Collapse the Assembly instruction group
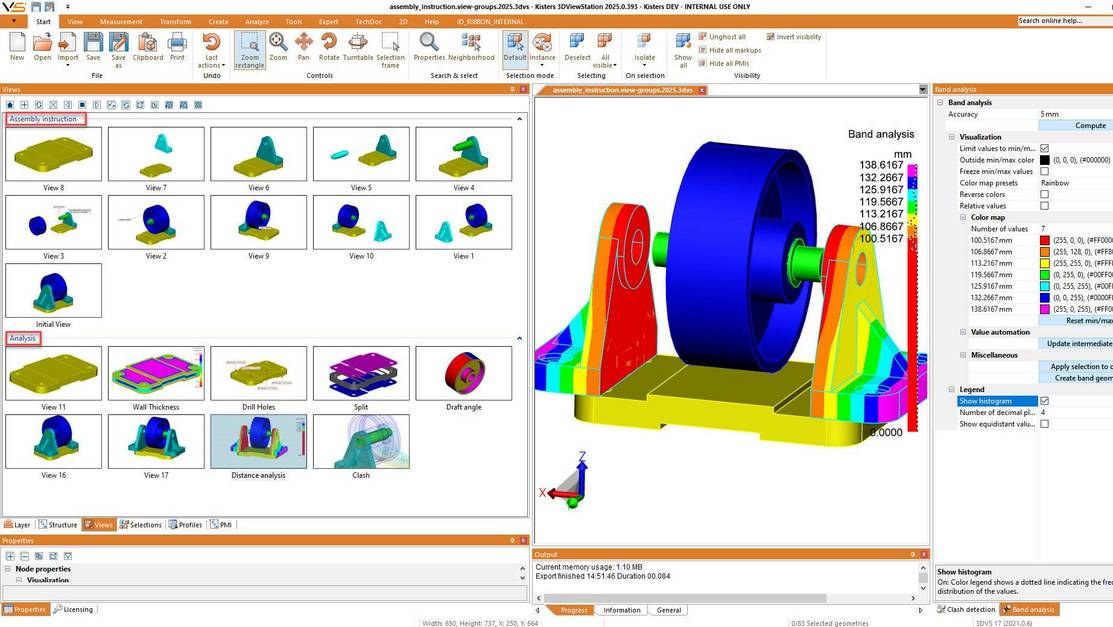 pyautogui.click(x=520, y=119)
